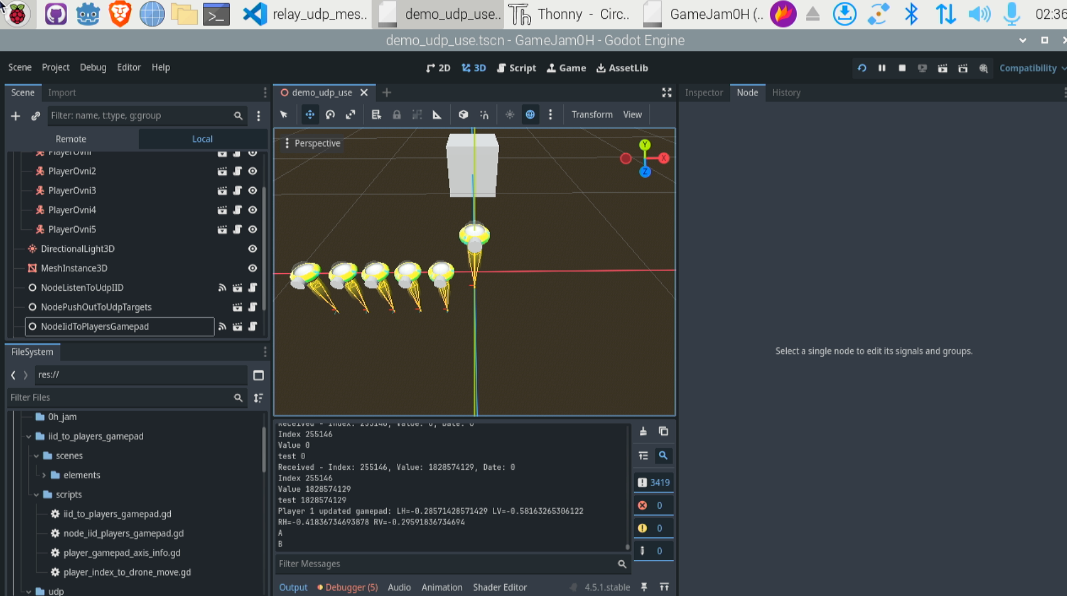Click the Scale mode tool icon
The image size is (1067, 596).
tap(351, 115)
